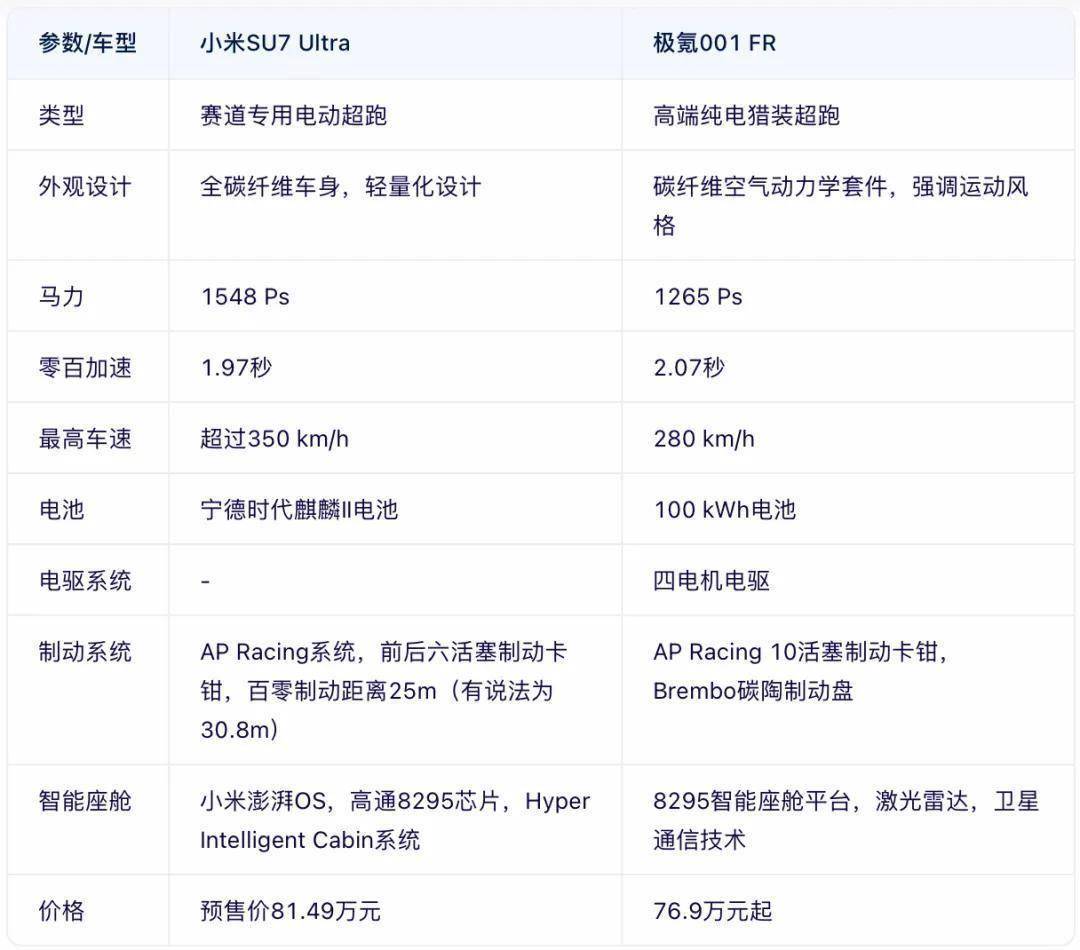Click the 100 kWh电池 cell
The image size is (1080, 950).
724,510
